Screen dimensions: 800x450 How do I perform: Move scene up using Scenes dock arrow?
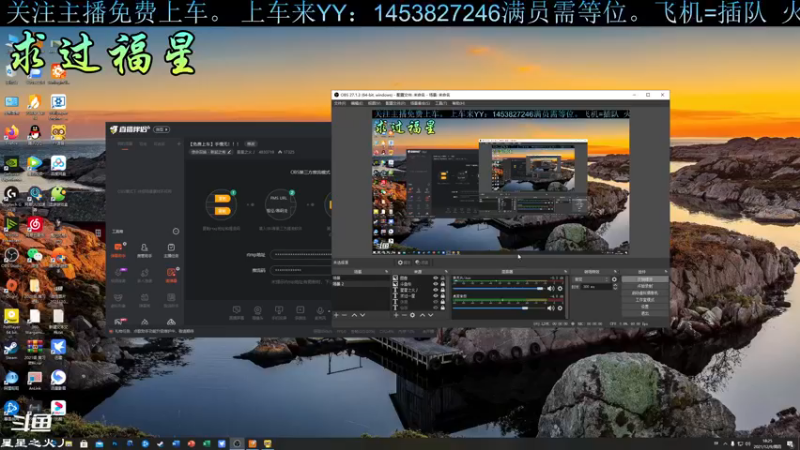tap(354, 315)
